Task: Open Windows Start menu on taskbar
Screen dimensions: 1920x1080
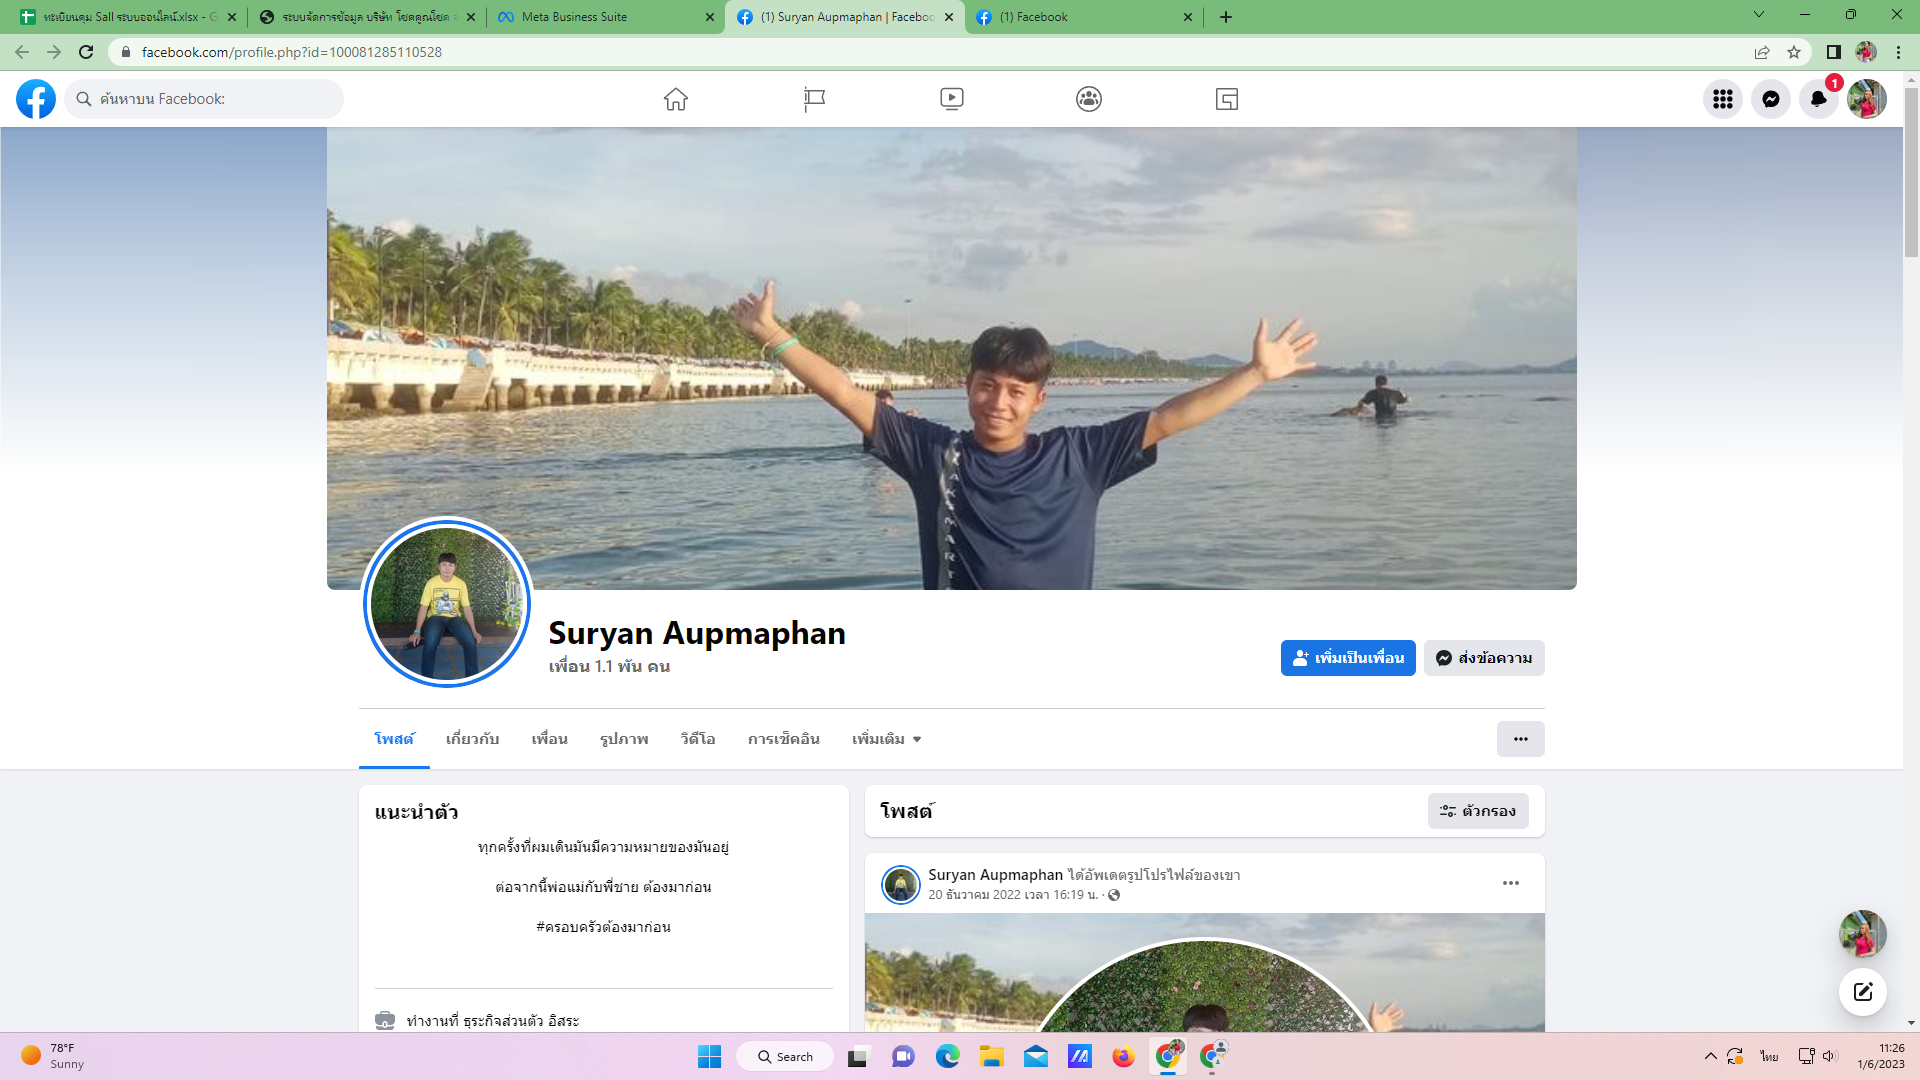Action: click(x=709, y=1057)
